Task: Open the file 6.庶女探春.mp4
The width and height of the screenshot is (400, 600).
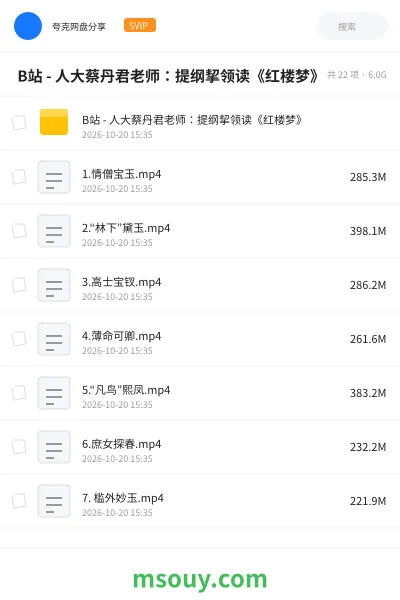Action: (x=121, y=444)
